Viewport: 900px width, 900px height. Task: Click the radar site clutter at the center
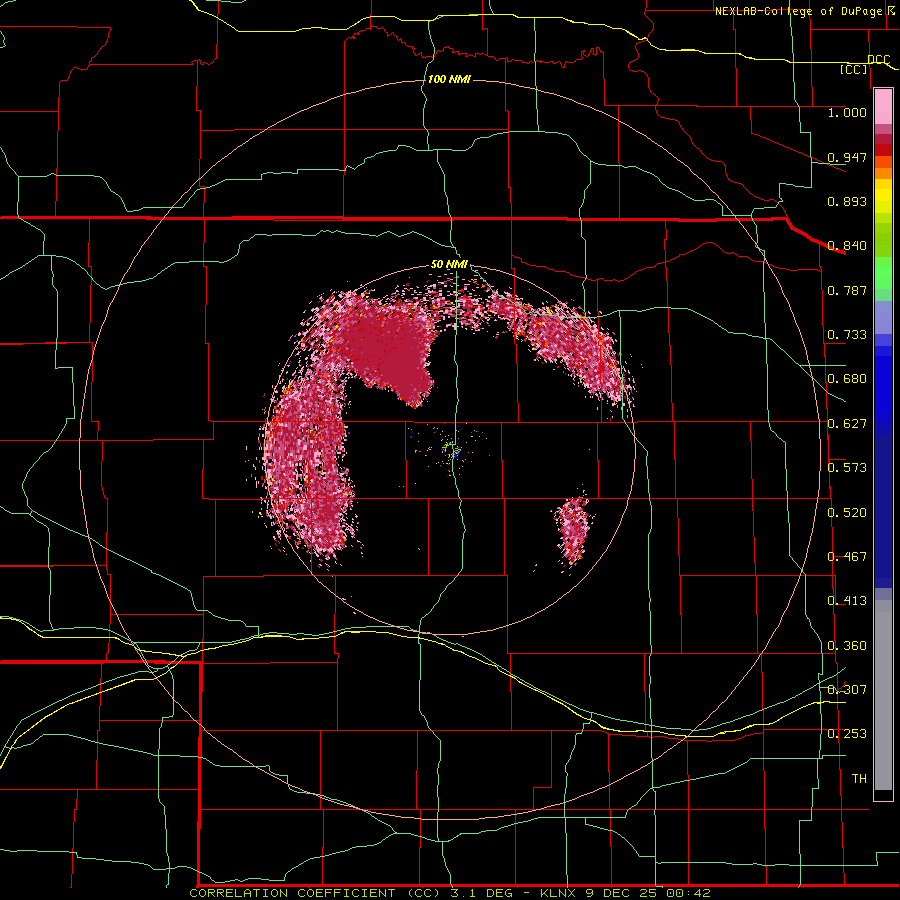451,451
